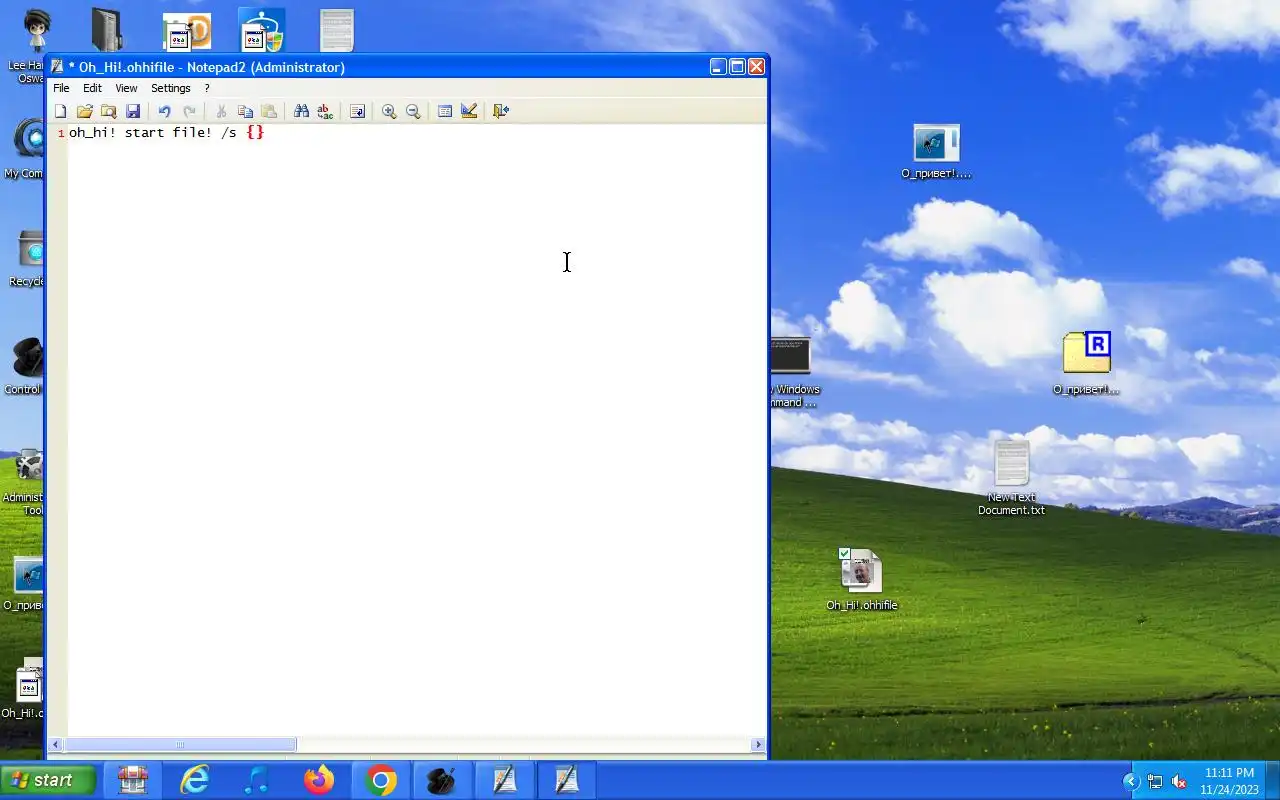Click the Notepad2 title bar
The height and width of the screenshot is (800, 1280).
(x=380, y=67)
